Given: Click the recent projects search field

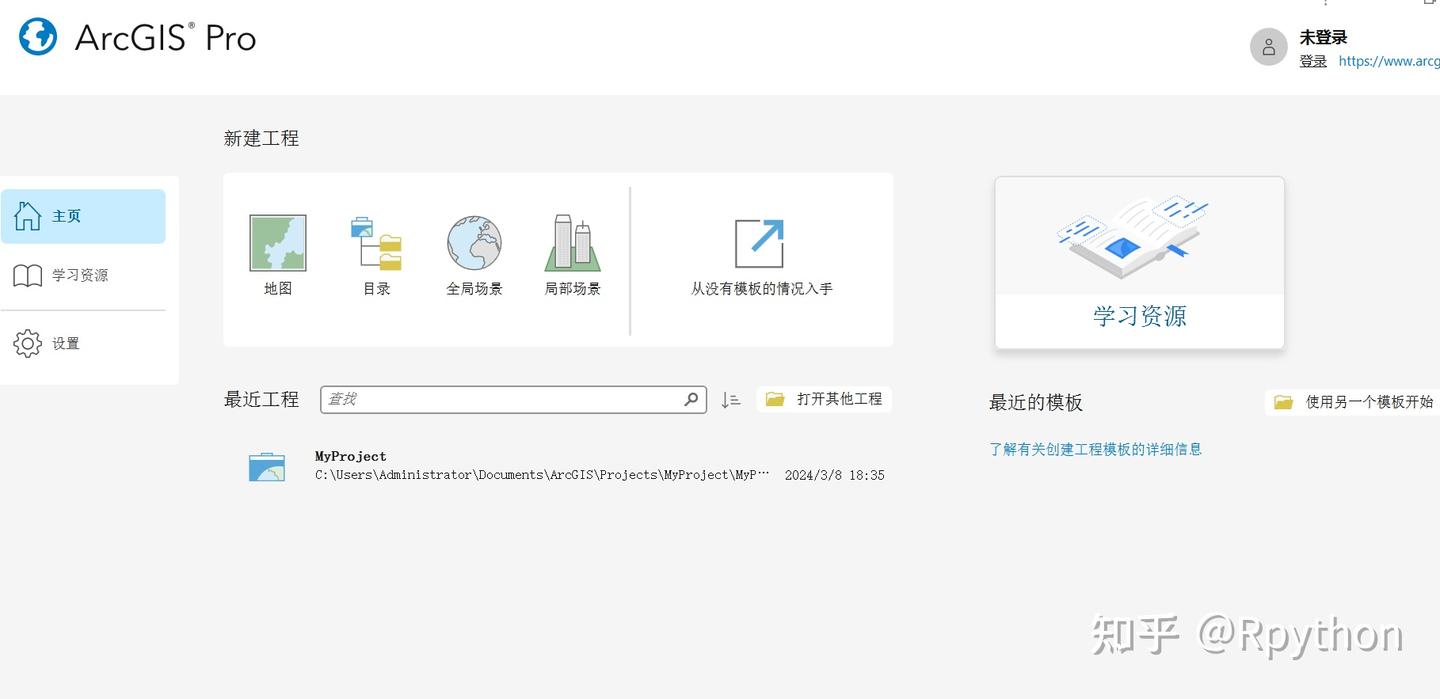Looking at the screenshot, I should point(513,399).
